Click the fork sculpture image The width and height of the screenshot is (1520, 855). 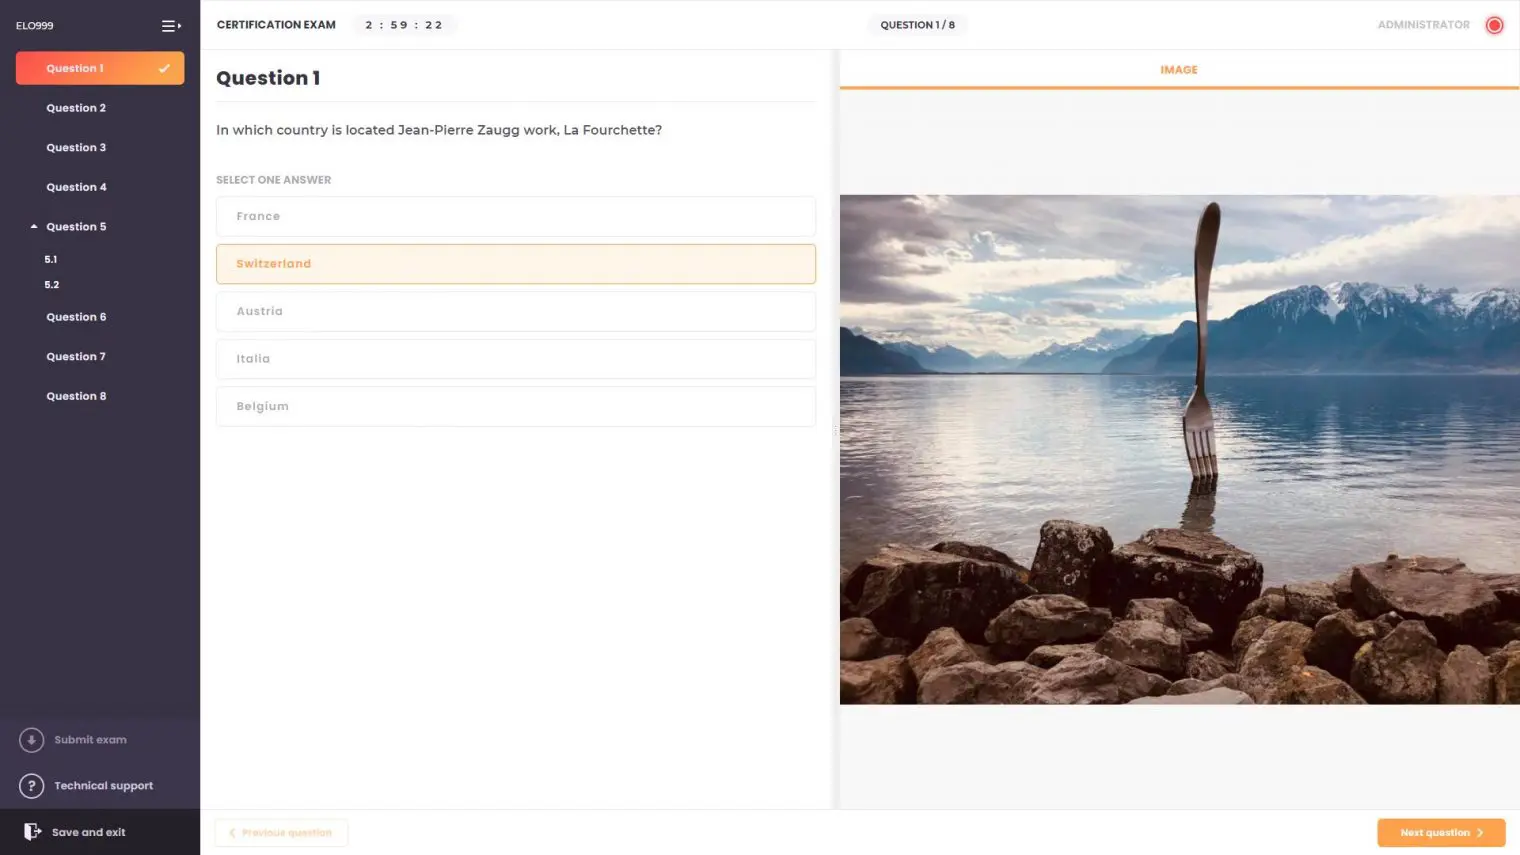[1179, 450]
